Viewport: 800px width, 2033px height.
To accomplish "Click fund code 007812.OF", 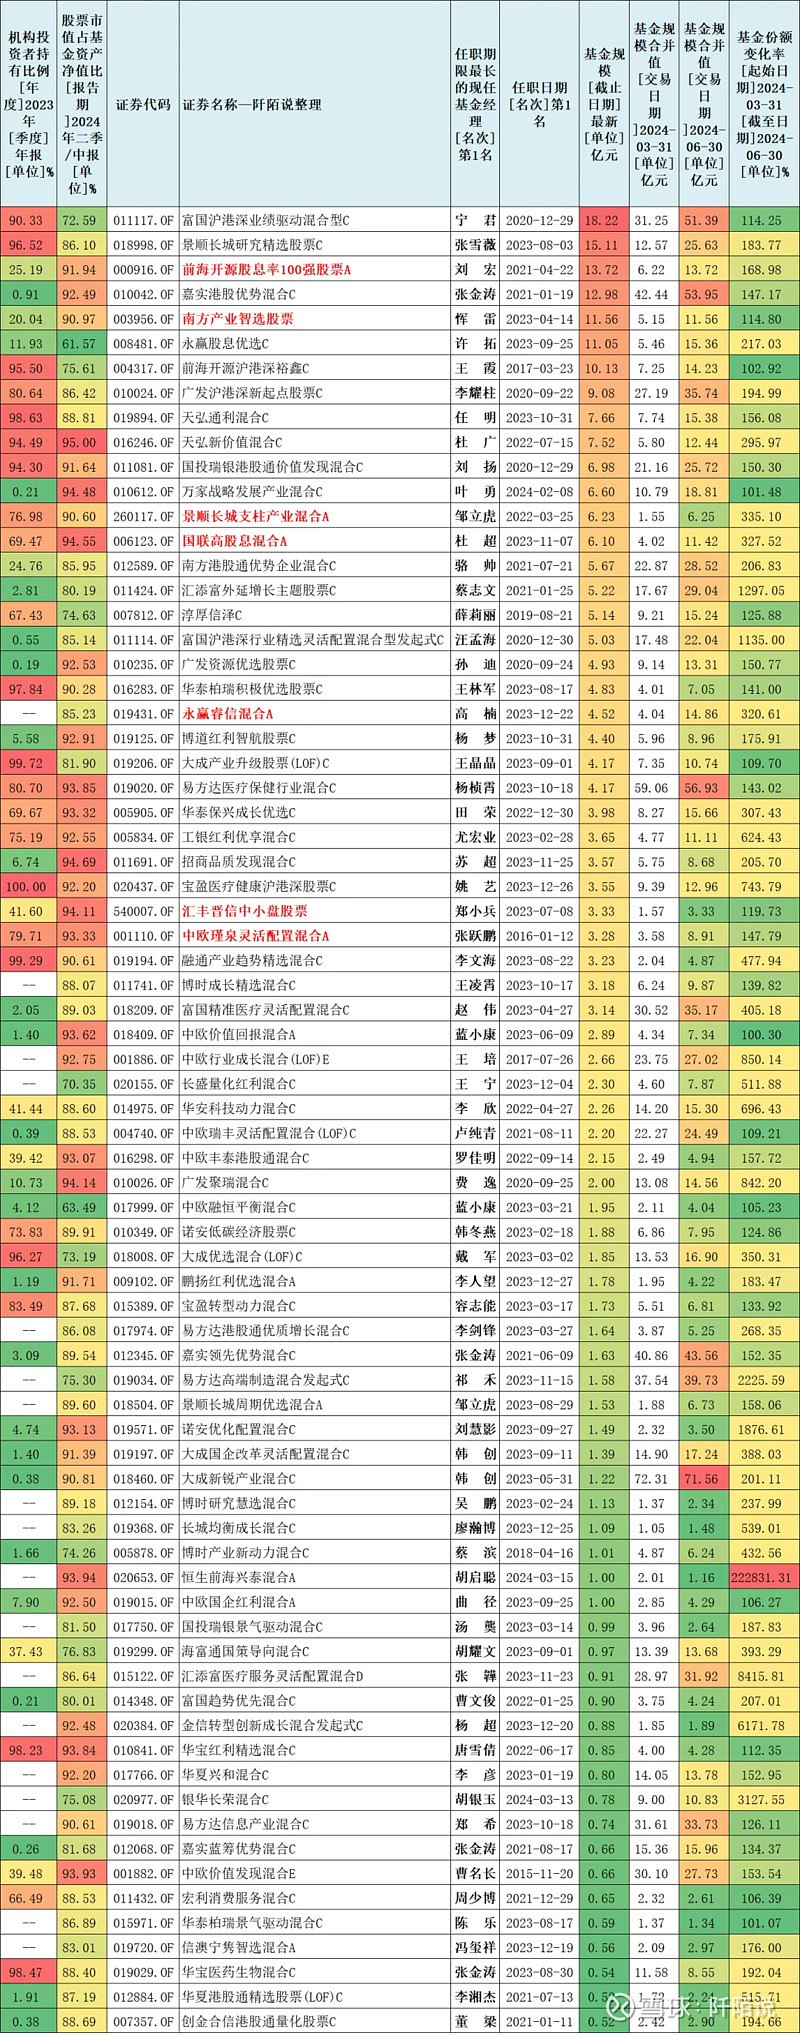I will pyautogui.click(x=143, y=615).
